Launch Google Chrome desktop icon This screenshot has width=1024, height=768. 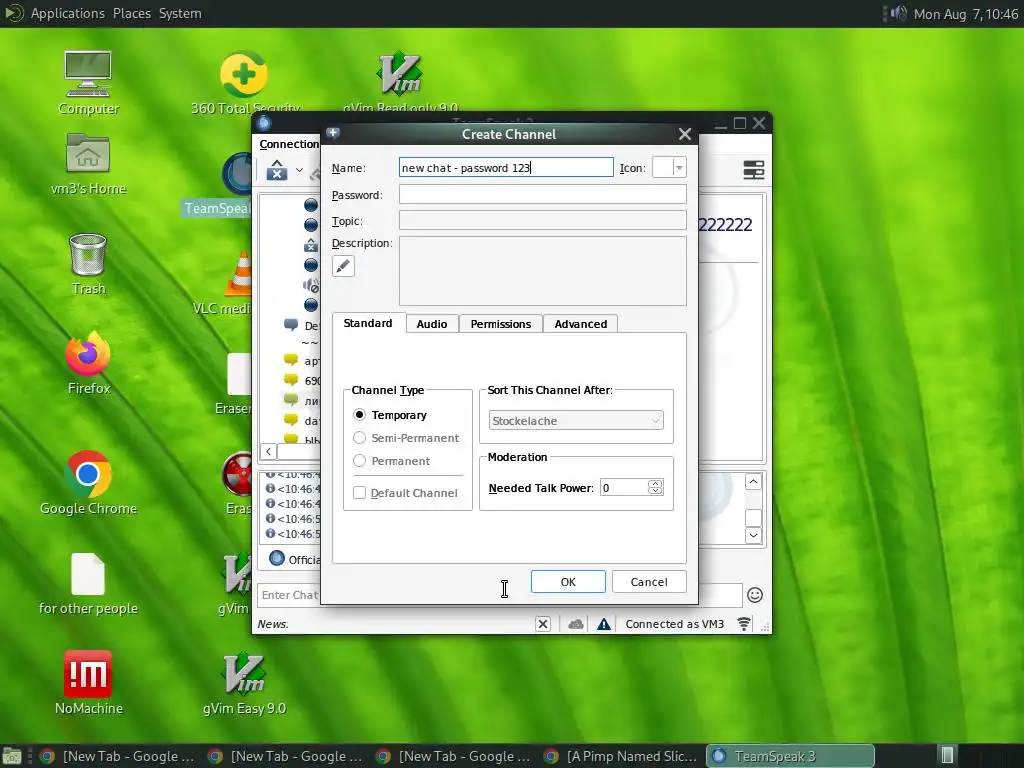88,483
